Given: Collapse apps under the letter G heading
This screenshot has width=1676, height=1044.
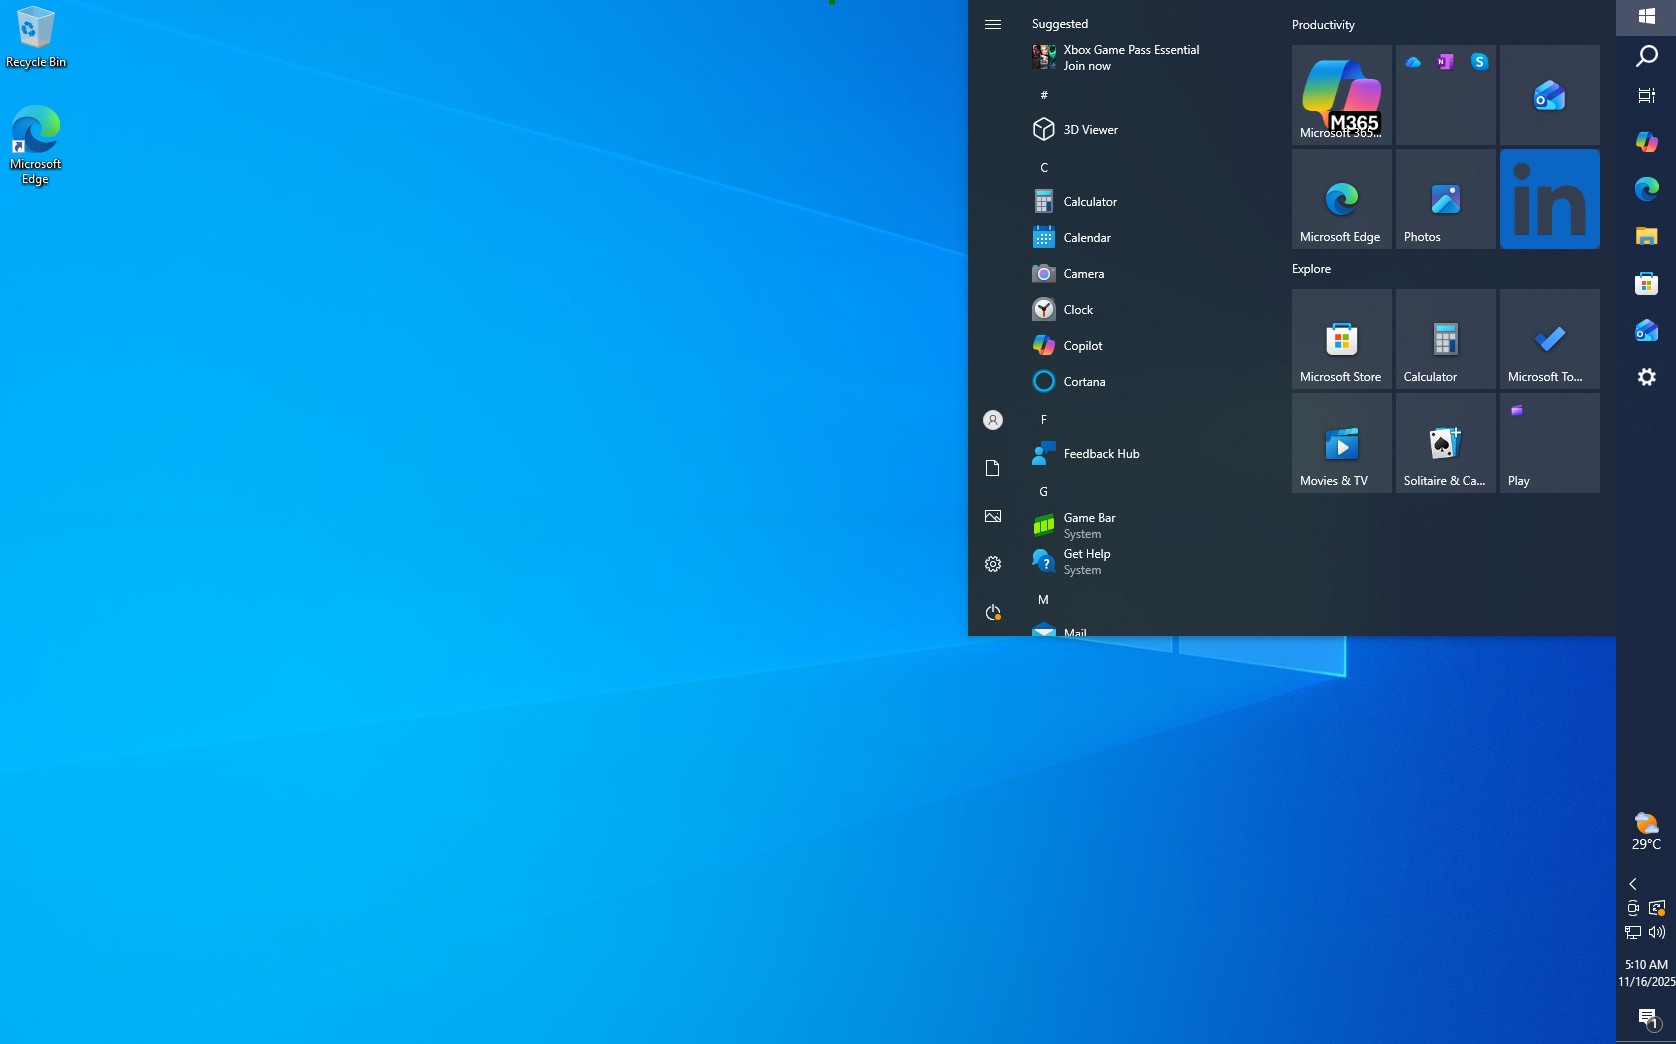Looking at the screenshot, I should click(1043, 491).
